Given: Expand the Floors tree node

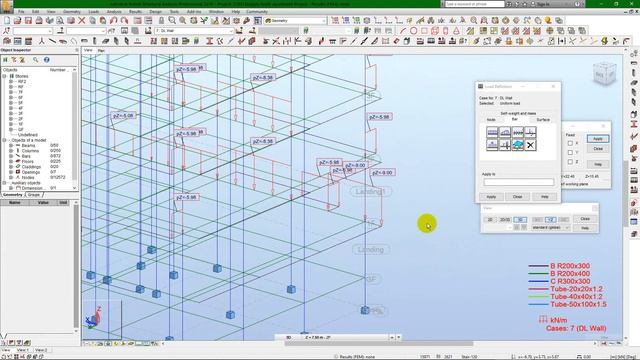Looking at the screenshot, I should pos(11,161).
